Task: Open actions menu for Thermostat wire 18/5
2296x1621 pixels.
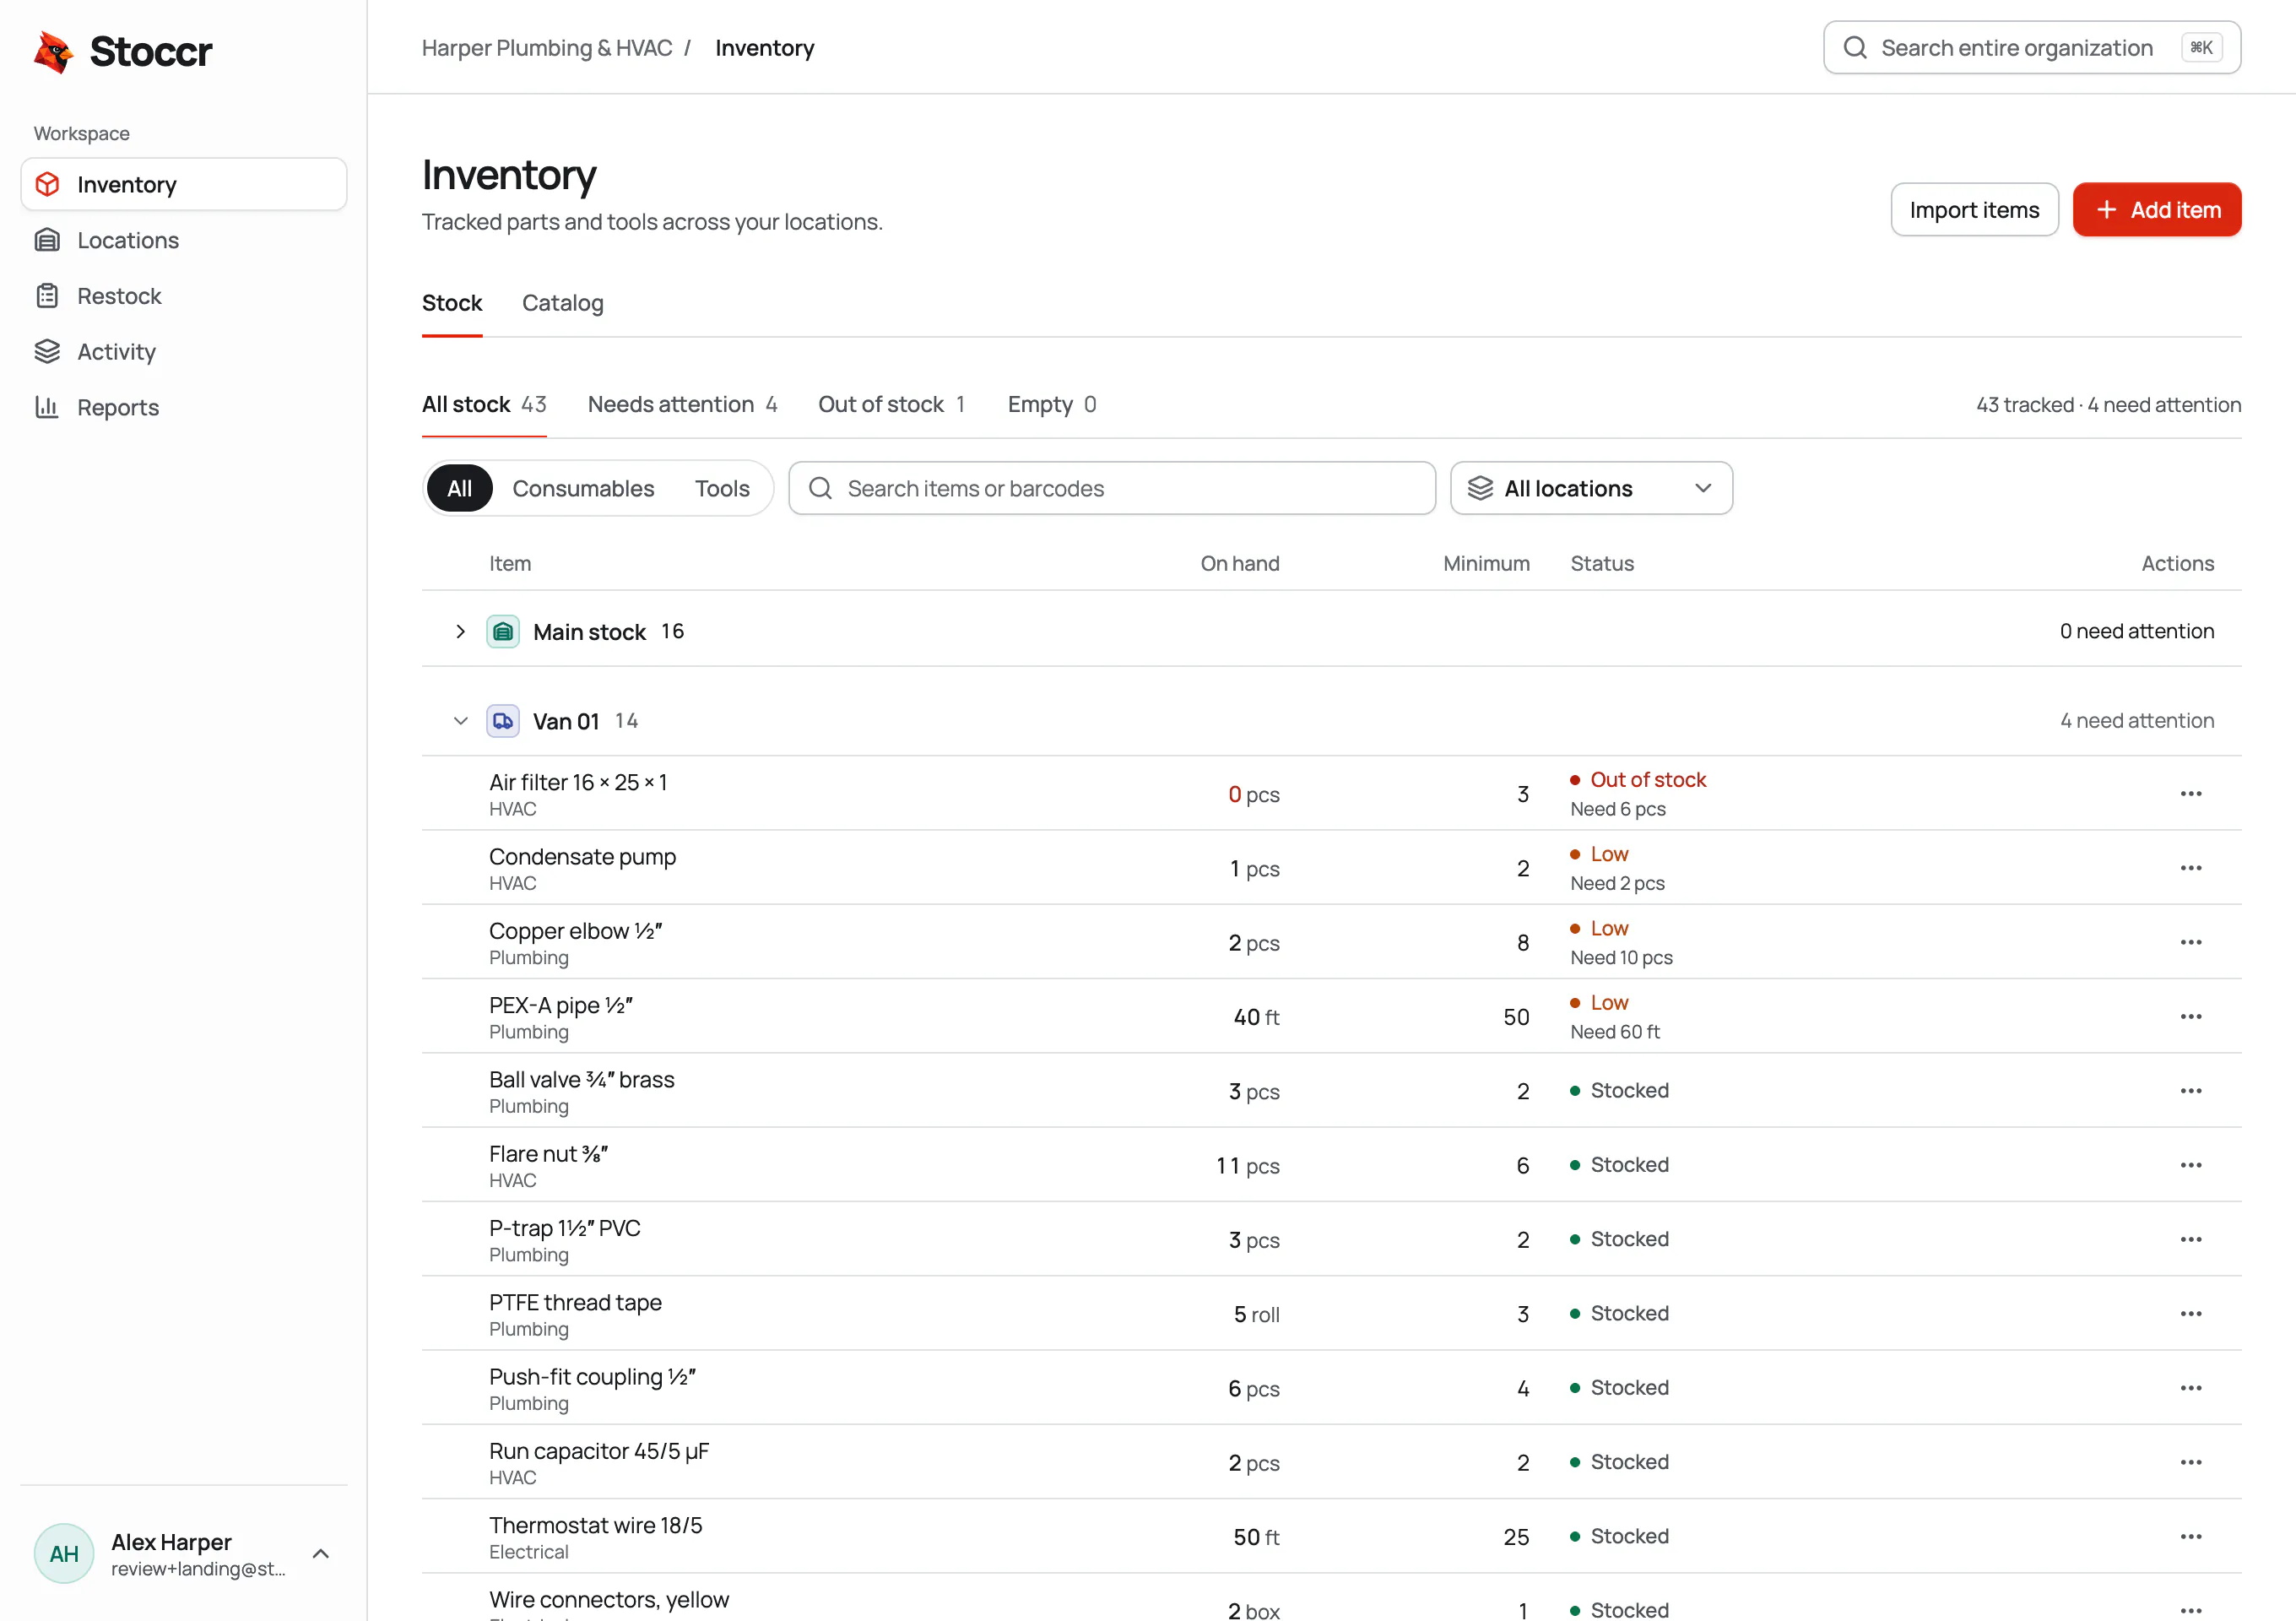Action: pos(2190,1537)
